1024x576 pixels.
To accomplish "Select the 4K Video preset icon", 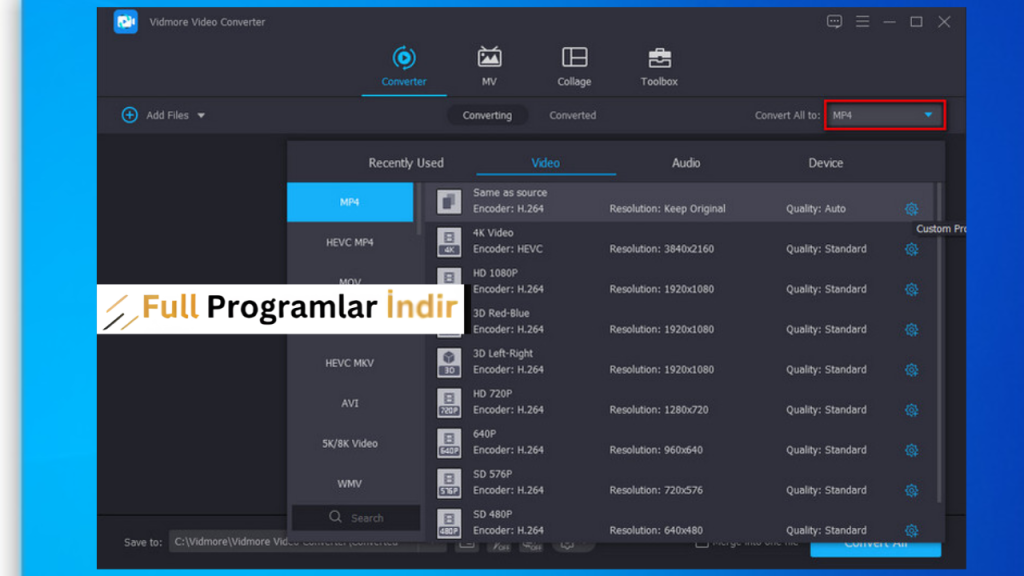I will (x=449, y=242).
